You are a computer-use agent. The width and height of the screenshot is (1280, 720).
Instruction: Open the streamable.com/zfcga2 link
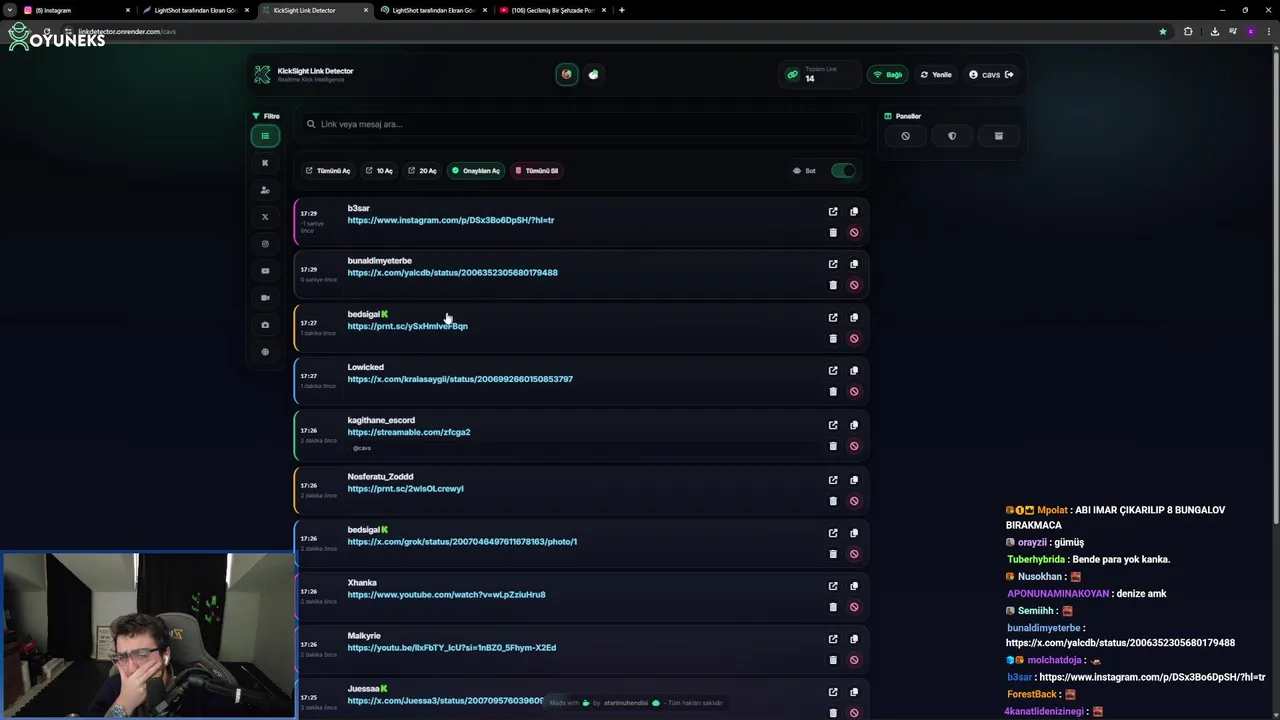(408, 432)
